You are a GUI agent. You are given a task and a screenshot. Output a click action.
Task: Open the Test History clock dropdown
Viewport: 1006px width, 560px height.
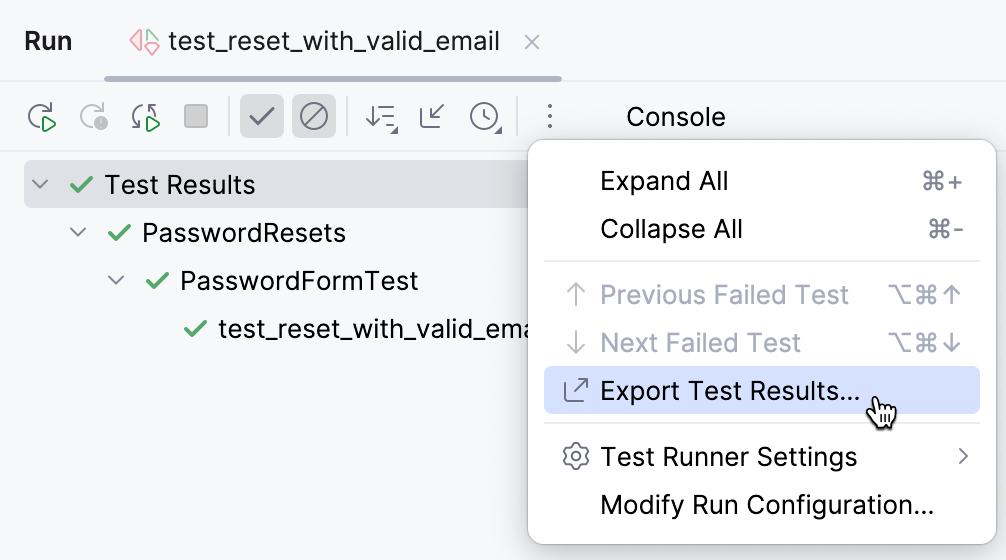tap(485, 117)
